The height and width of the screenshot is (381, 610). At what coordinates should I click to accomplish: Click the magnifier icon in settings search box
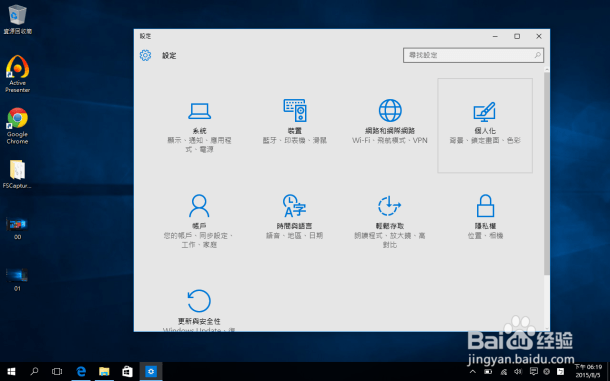point(538,55)
